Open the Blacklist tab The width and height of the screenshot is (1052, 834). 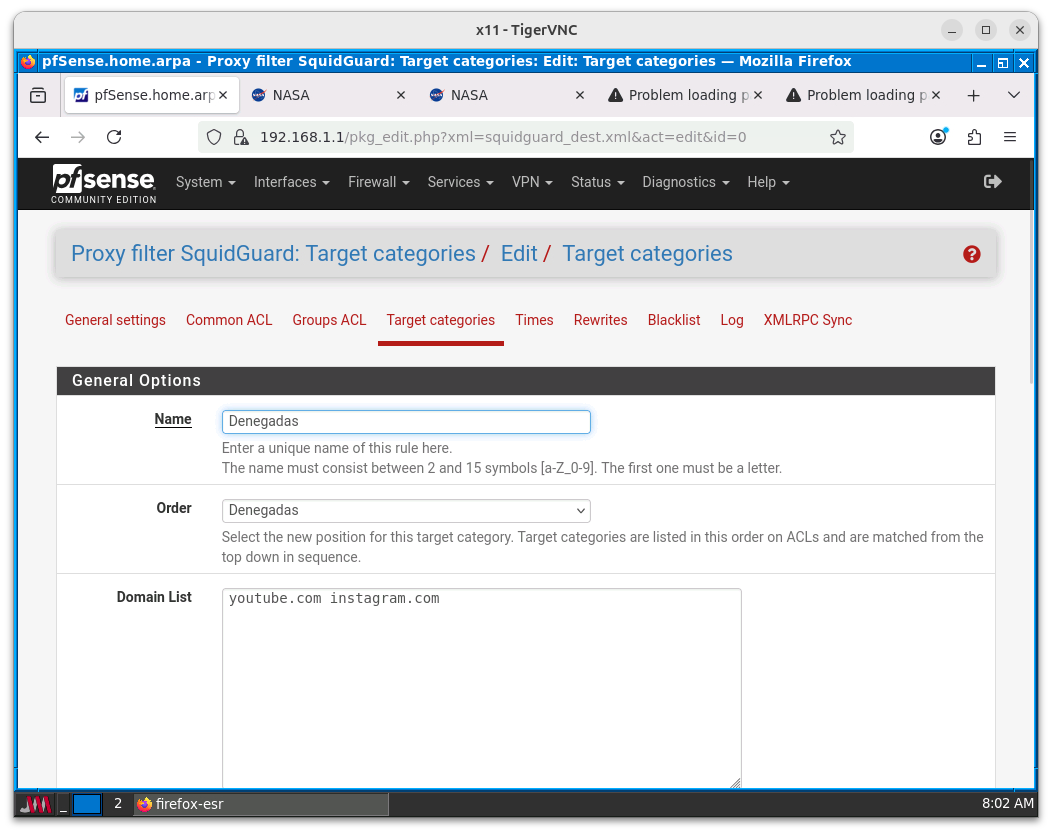pyautogui.click(x=674, y=320)
